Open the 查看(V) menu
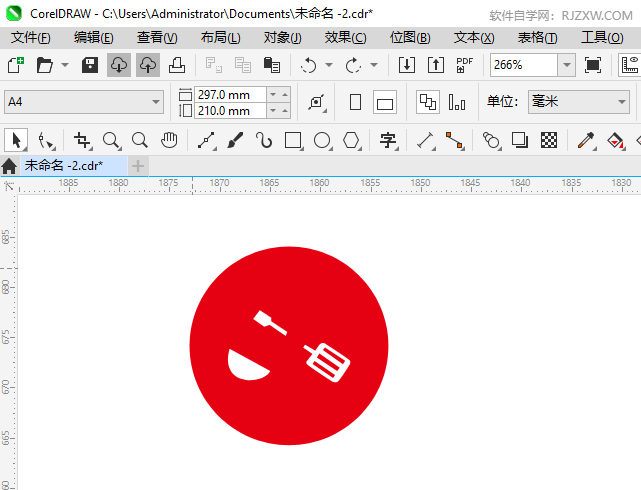The width and height of the screenshot is (641, 490). [157, 38]
